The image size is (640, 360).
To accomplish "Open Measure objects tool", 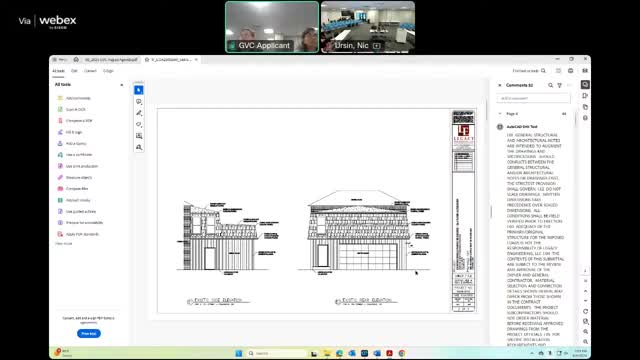I will coord(75,178).
